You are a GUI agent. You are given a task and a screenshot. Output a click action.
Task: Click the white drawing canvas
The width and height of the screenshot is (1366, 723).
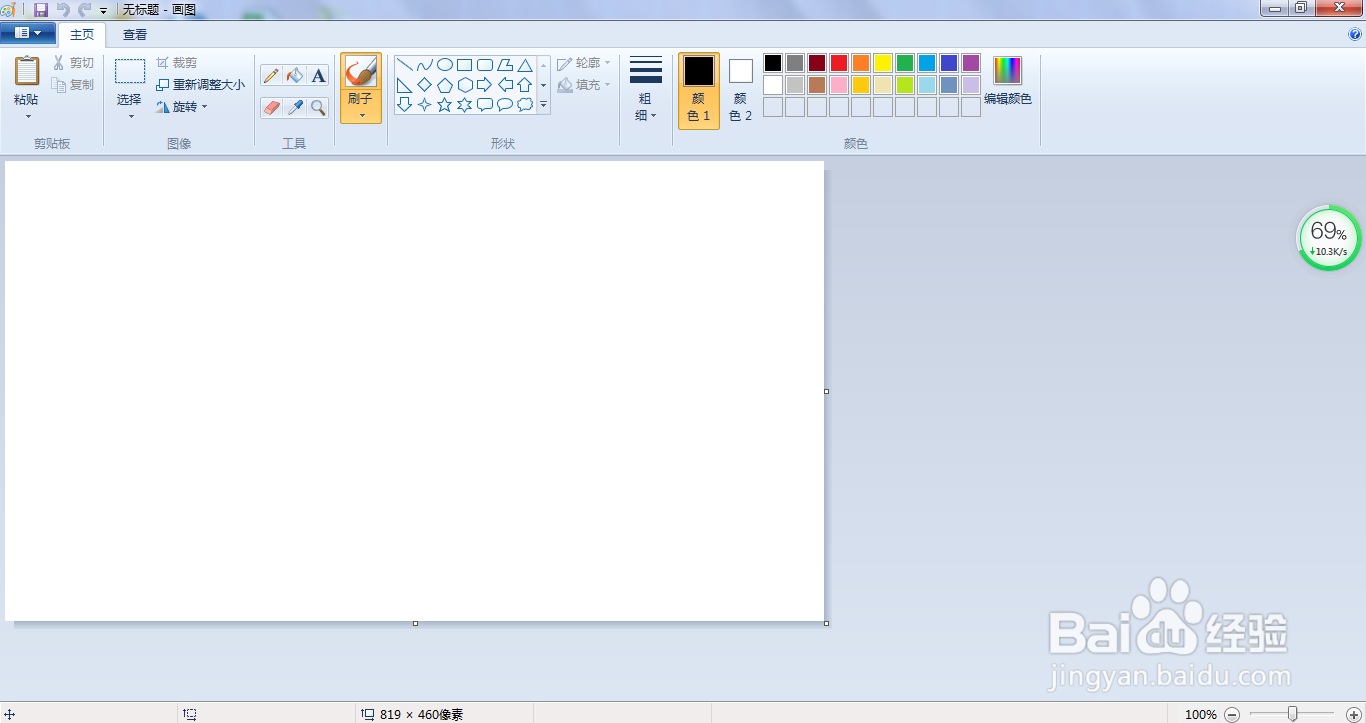click(414, 391)
